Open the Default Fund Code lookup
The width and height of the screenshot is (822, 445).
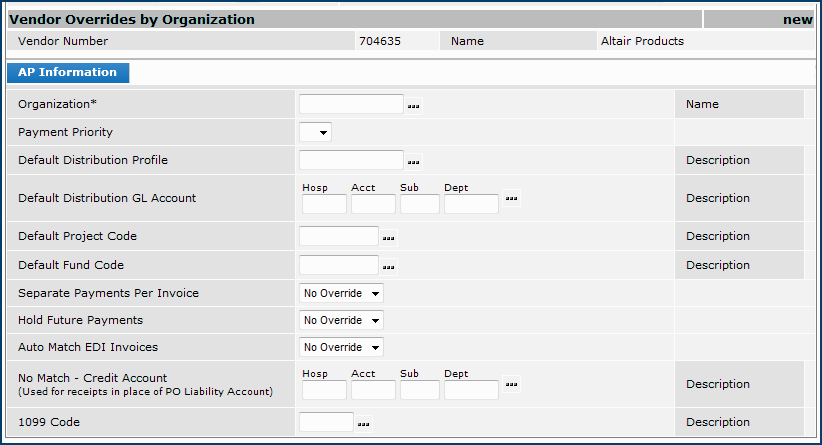click(x=389, y=266)
